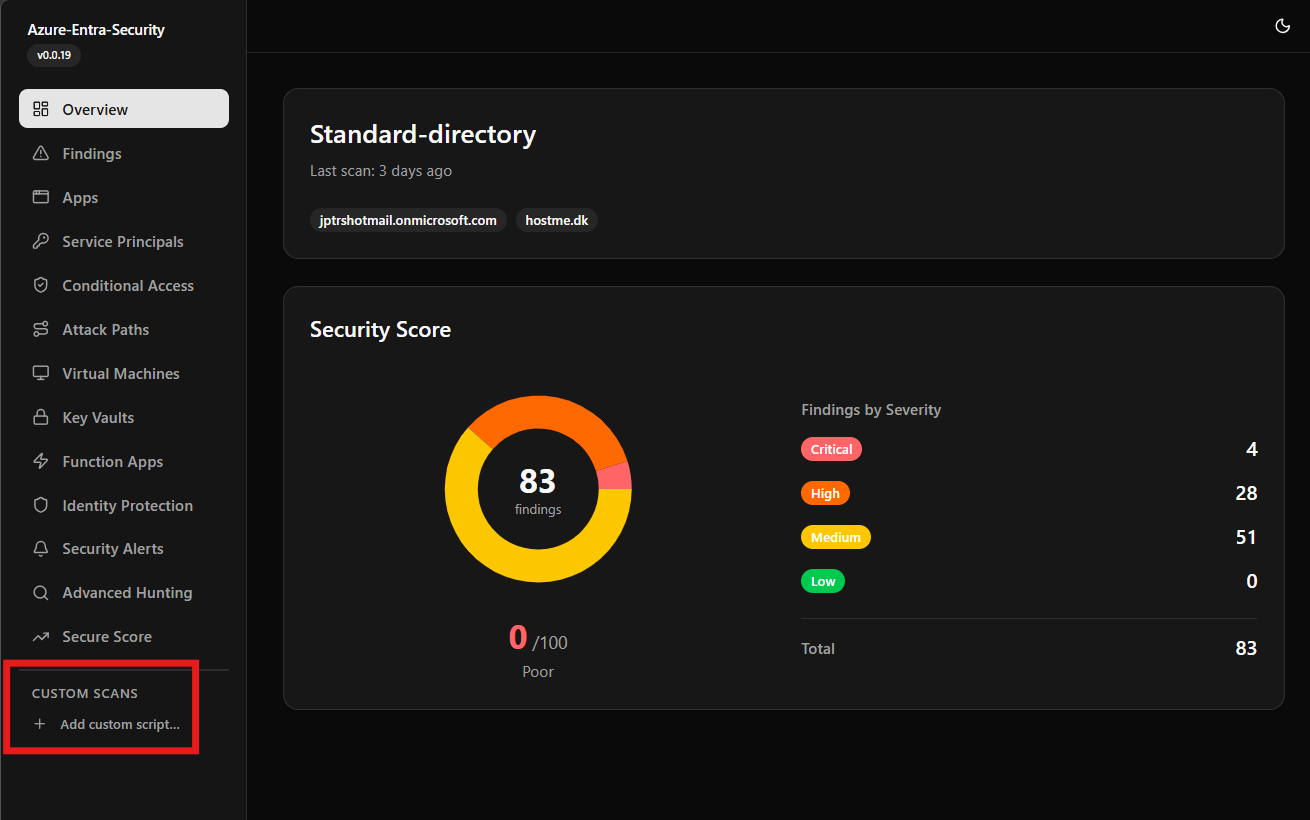The image size is (1310, 820).
Task: Select the Critical severity badge
Action: (x=831, y=449)
